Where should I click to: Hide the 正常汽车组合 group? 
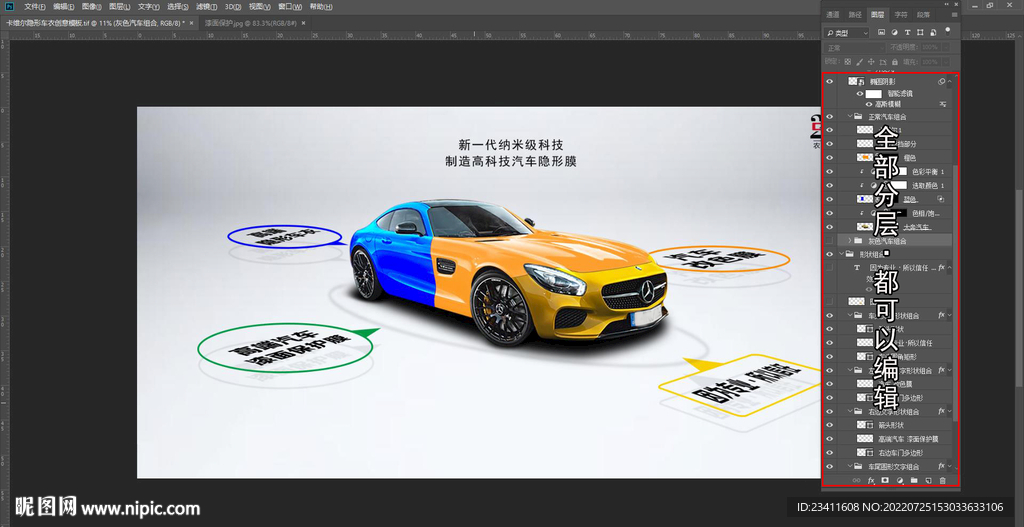(829, 116)
